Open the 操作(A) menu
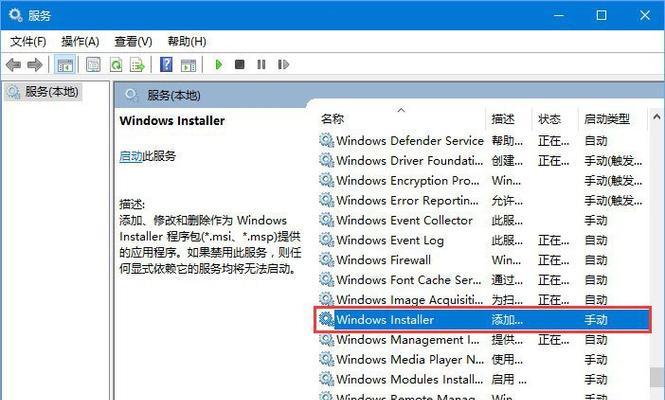This screenshot has height=400, width=665. [x=80, y=42]
